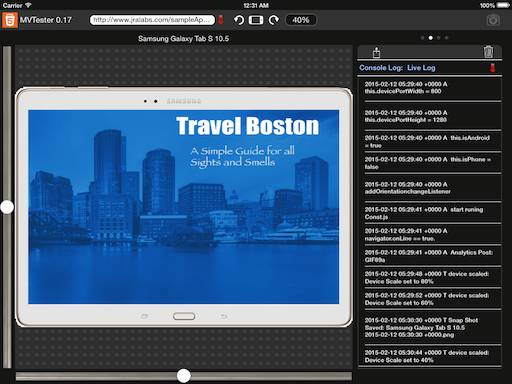Clear console log with trash icon
The height and width of the screenshot is (384, 512).
click(488, 52)
